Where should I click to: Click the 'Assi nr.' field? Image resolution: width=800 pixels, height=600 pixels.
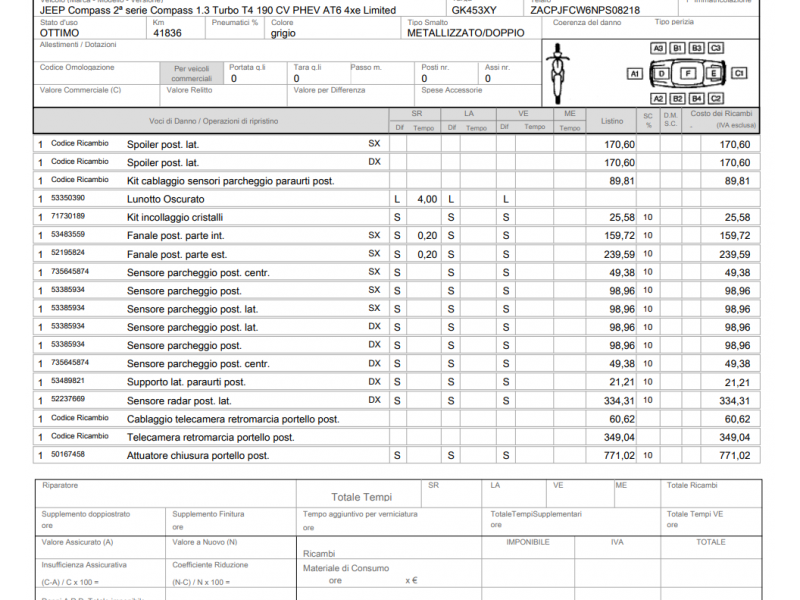tap(510, 73)
